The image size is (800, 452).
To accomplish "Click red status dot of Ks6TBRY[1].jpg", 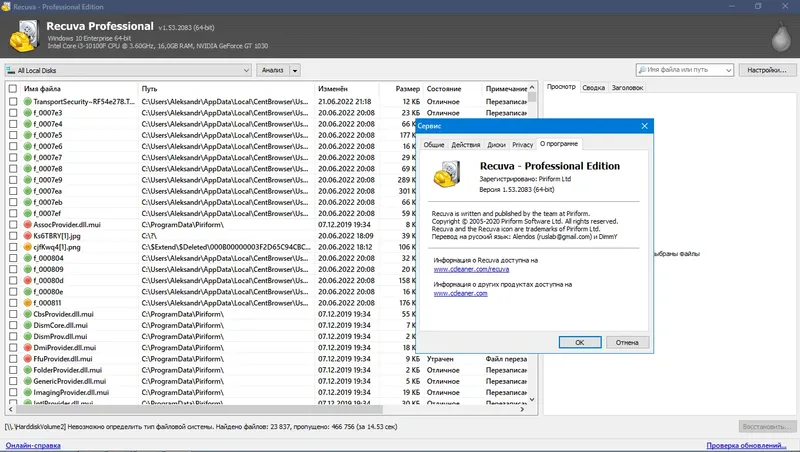I will 28,236.
